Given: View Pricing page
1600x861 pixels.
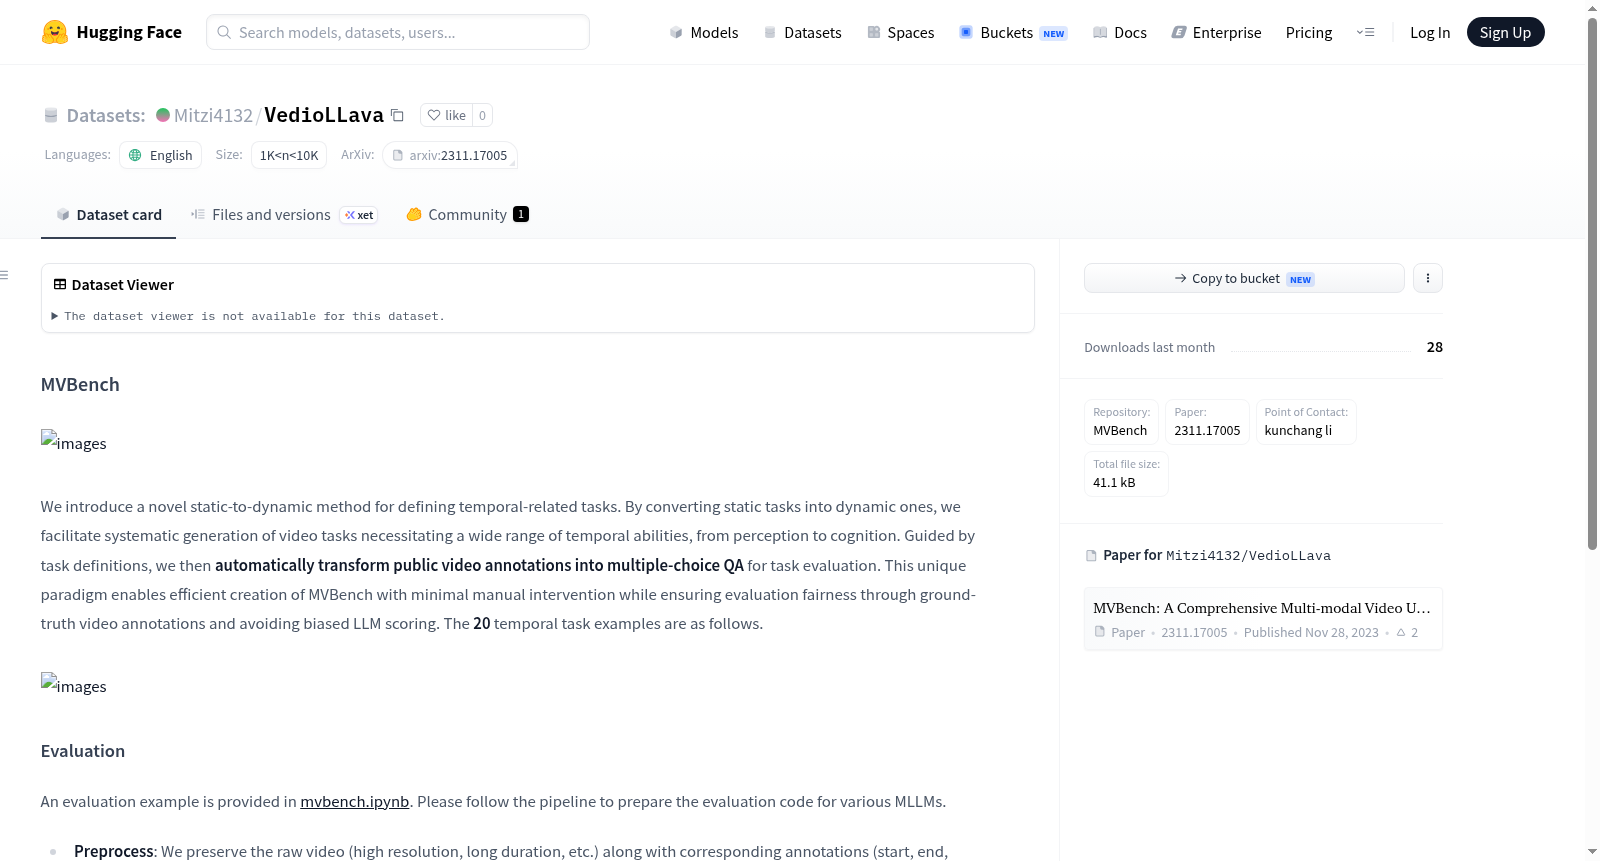Looking at the screenshot, I should [x=1309, y=32].
